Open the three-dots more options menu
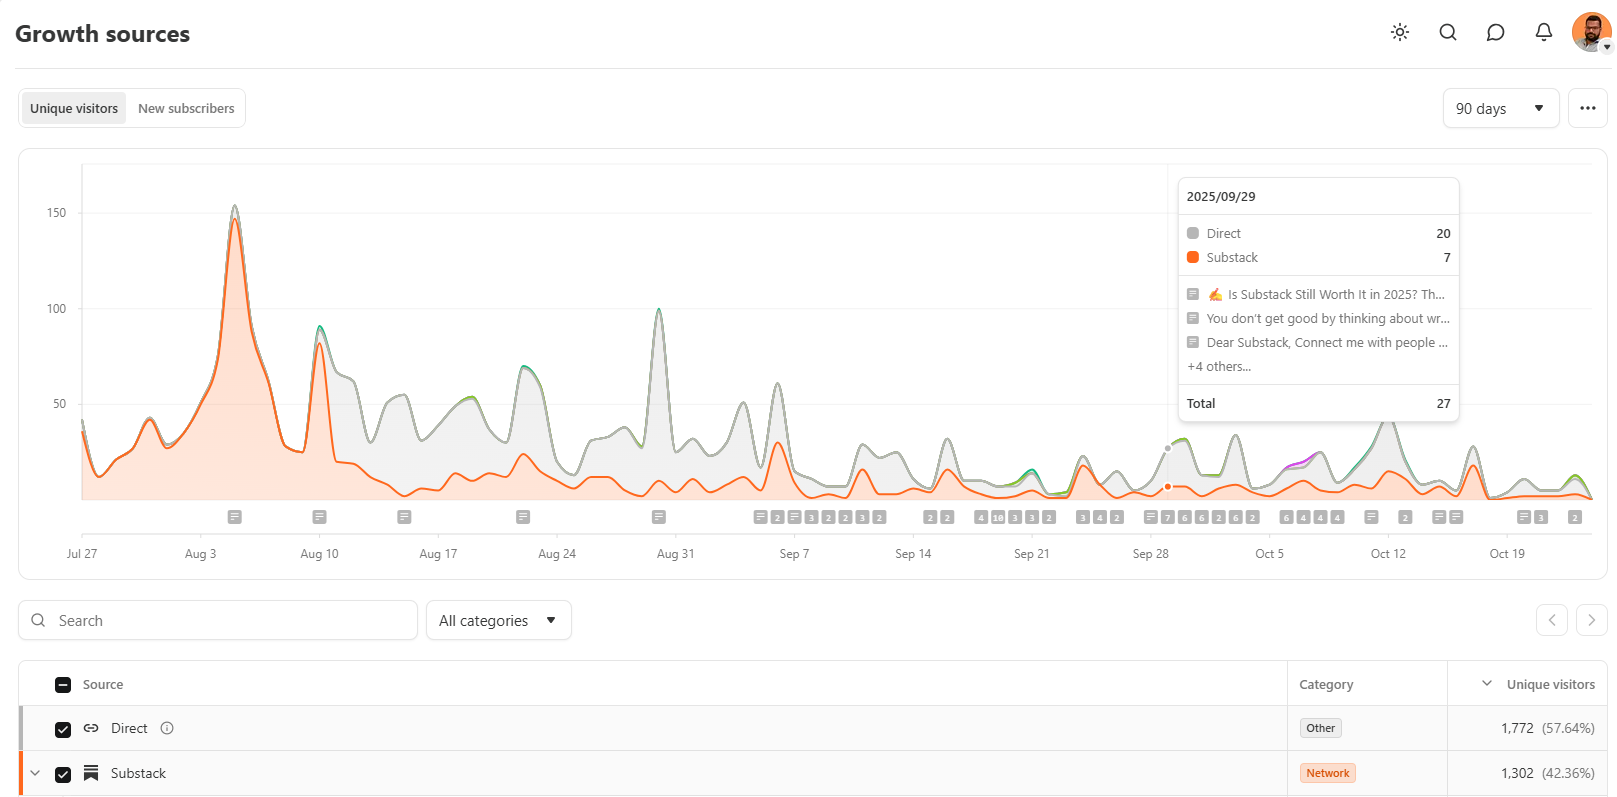Image resolution: width=1617 pixels, height=797 pixels. pos(1588,108)
